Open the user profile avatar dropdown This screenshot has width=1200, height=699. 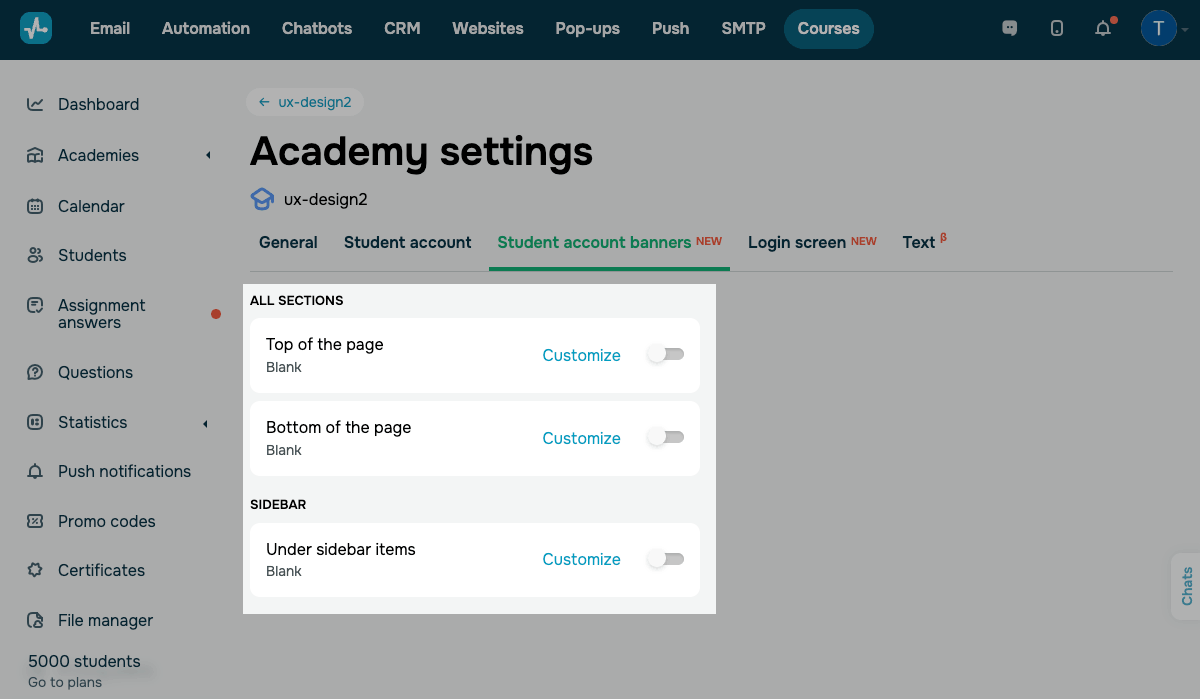point(1160,29)
